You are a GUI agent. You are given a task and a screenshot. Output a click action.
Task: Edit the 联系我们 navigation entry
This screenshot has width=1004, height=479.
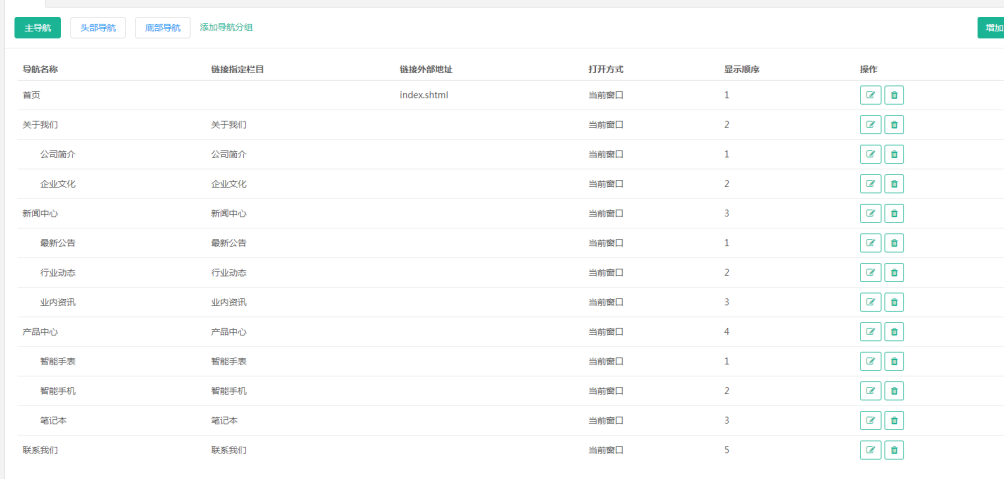tap(870, 450)
